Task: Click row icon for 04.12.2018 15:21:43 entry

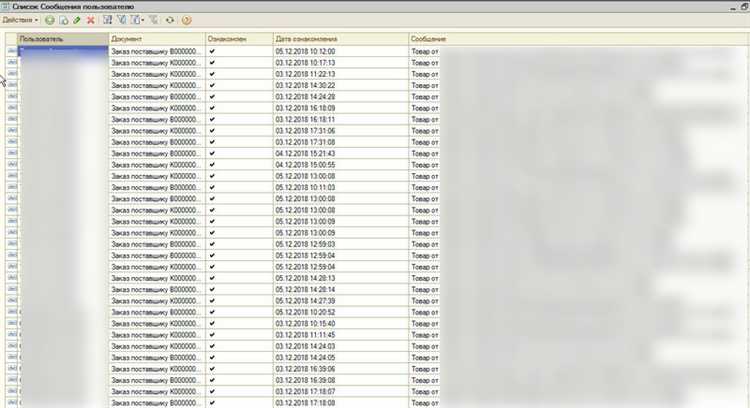Action: (12, 154)
